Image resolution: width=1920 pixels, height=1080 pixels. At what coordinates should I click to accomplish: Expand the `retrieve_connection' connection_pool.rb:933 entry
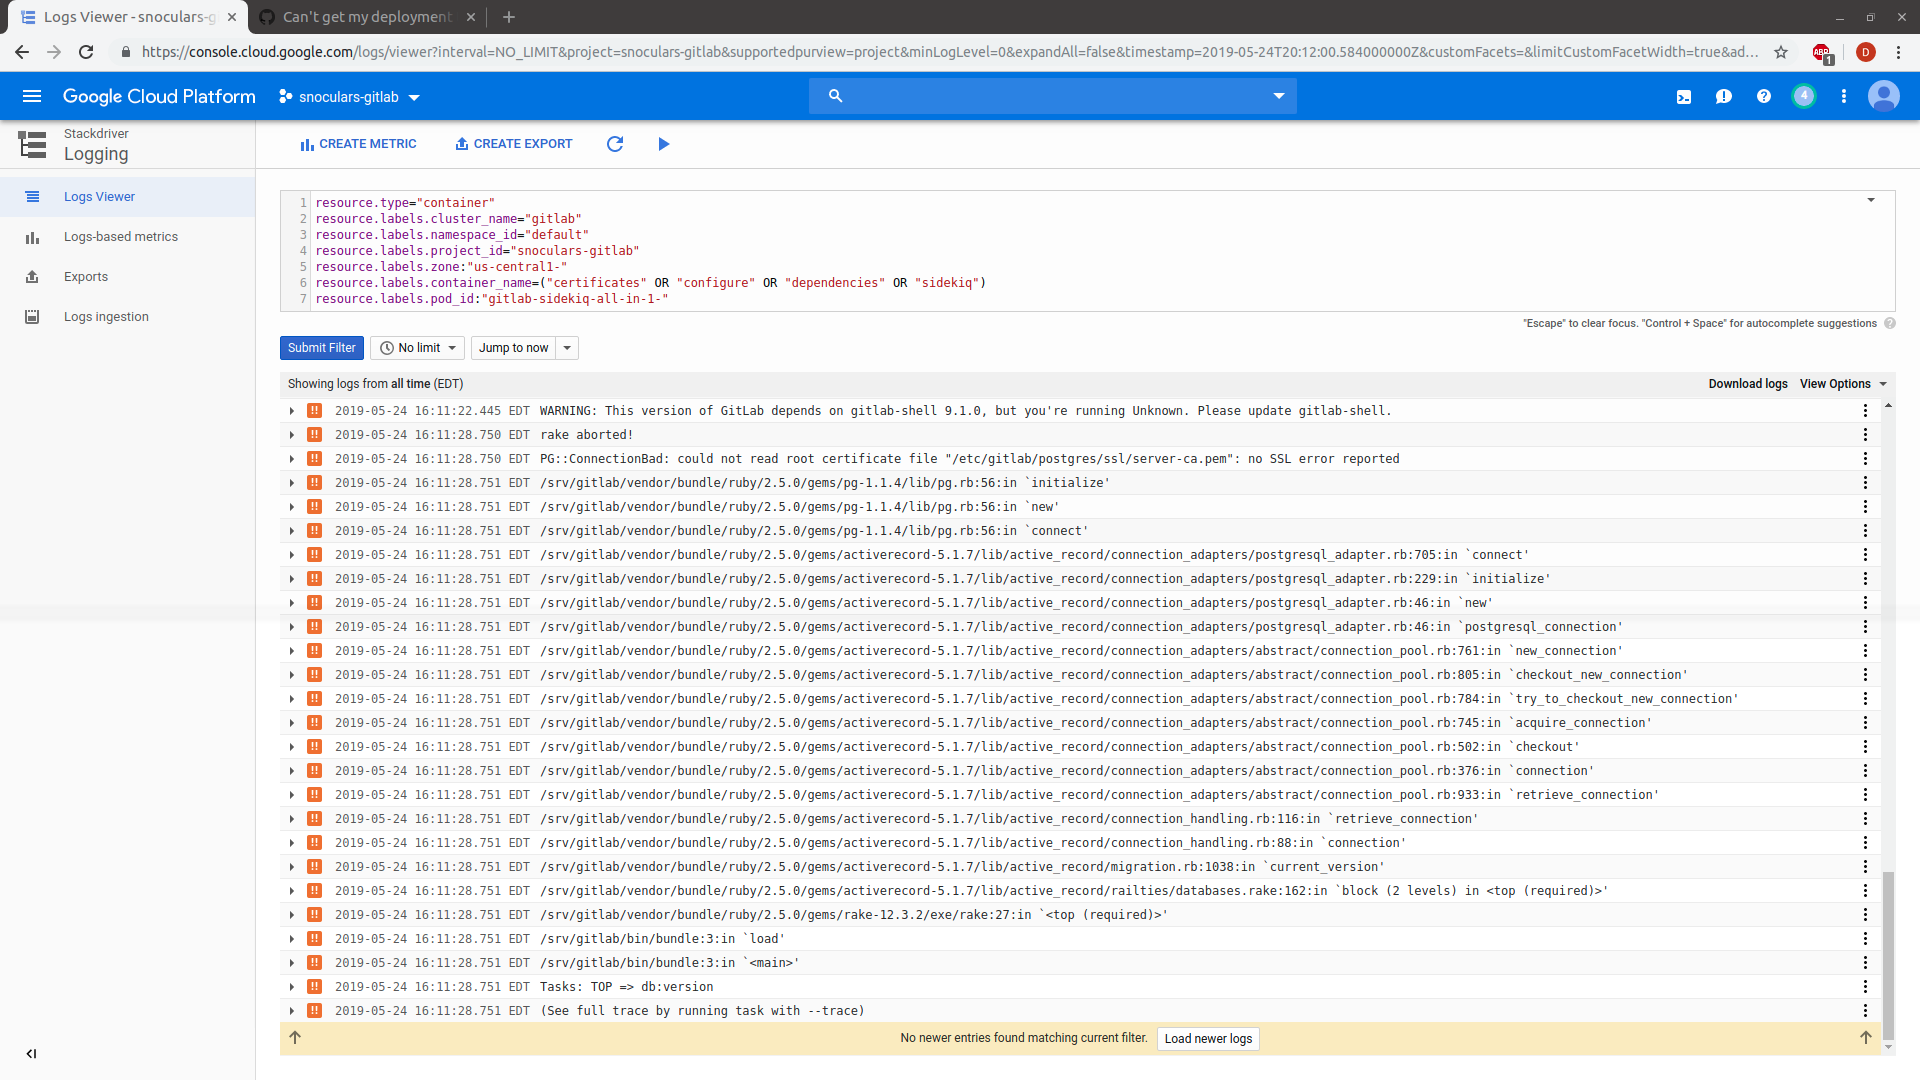point(292,795)
